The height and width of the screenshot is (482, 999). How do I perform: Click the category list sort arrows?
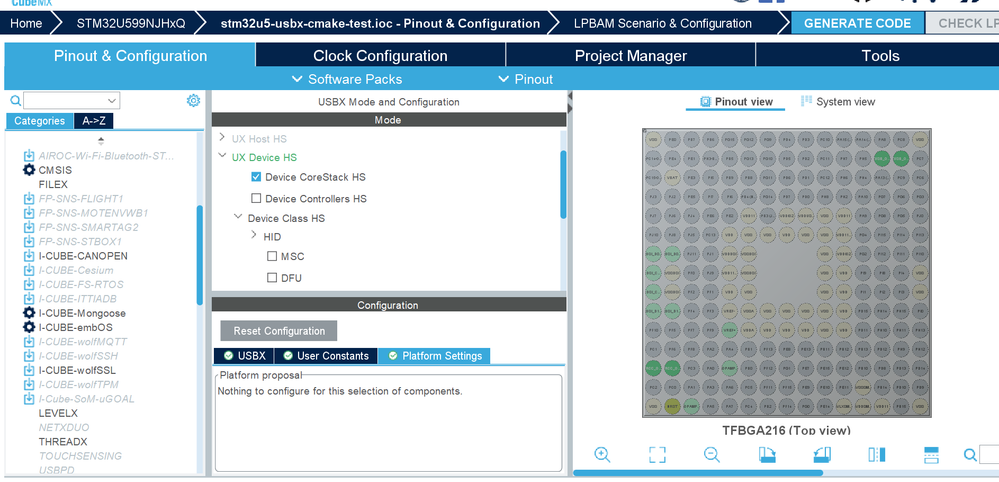101,141
